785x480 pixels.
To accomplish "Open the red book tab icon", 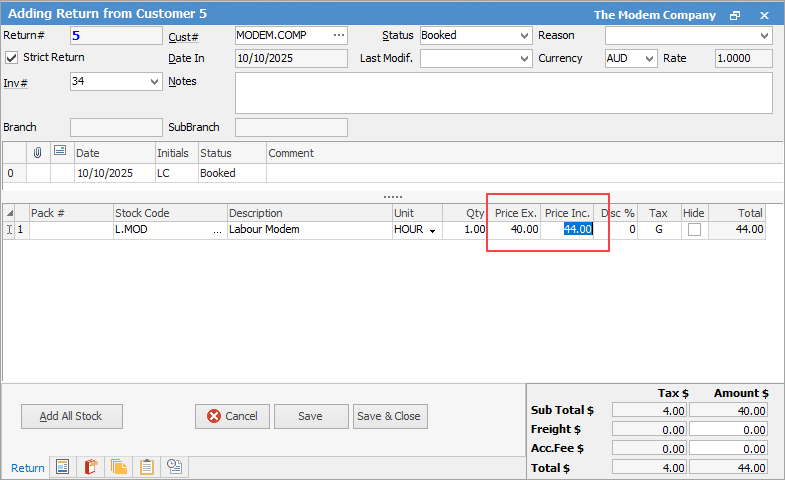I will click(90, 467).
